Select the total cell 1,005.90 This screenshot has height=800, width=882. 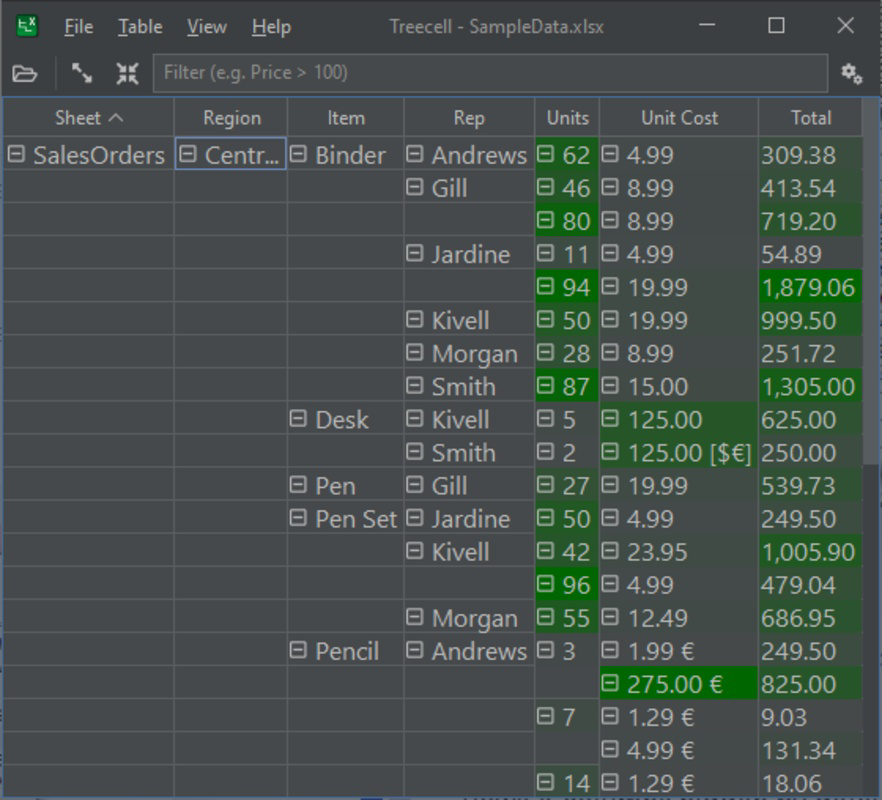click(810, 552)
